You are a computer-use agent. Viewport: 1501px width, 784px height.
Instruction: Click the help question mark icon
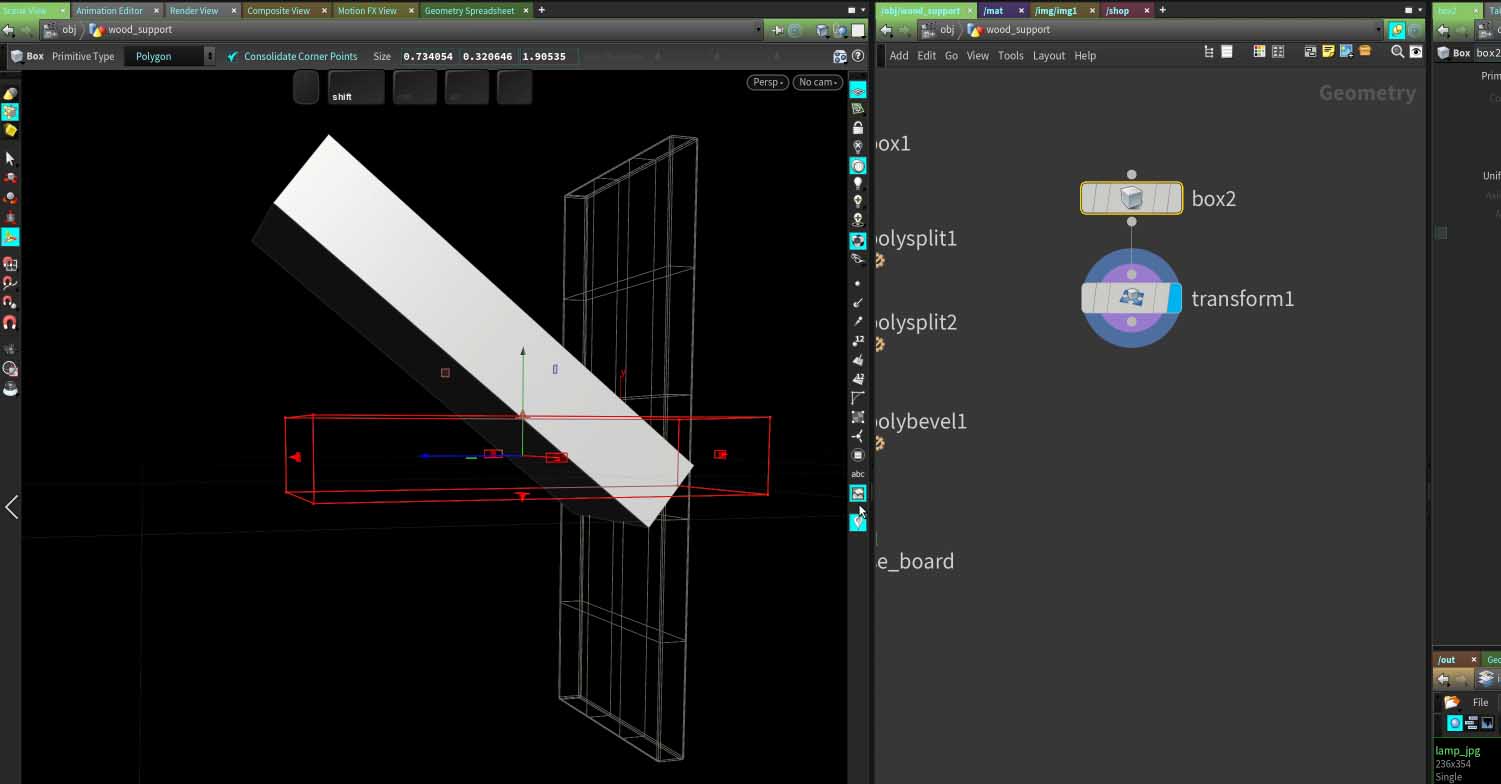pos(858,56)
